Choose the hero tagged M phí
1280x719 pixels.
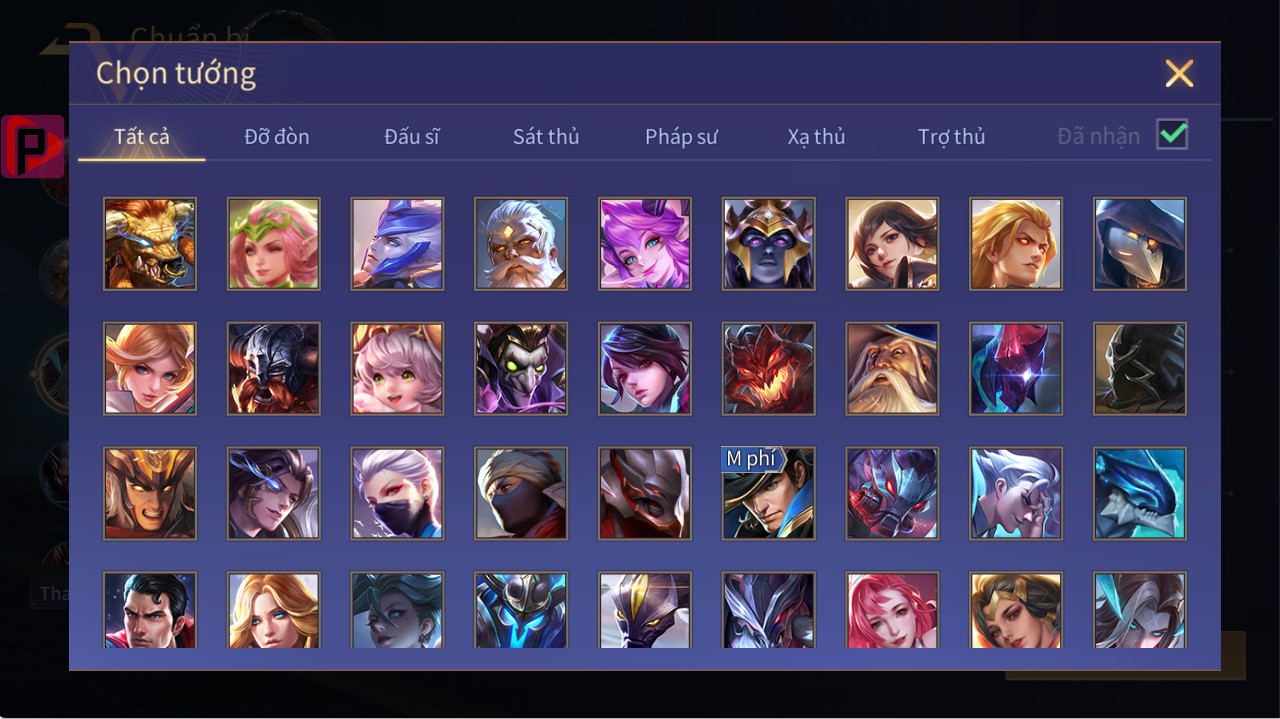pos(769,494)
